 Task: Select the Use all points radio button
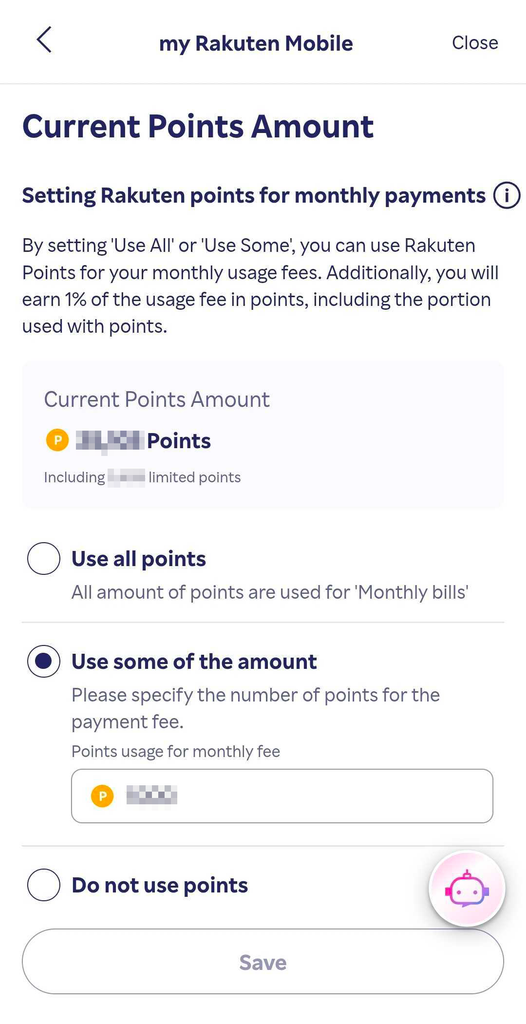tap(44, 559)
